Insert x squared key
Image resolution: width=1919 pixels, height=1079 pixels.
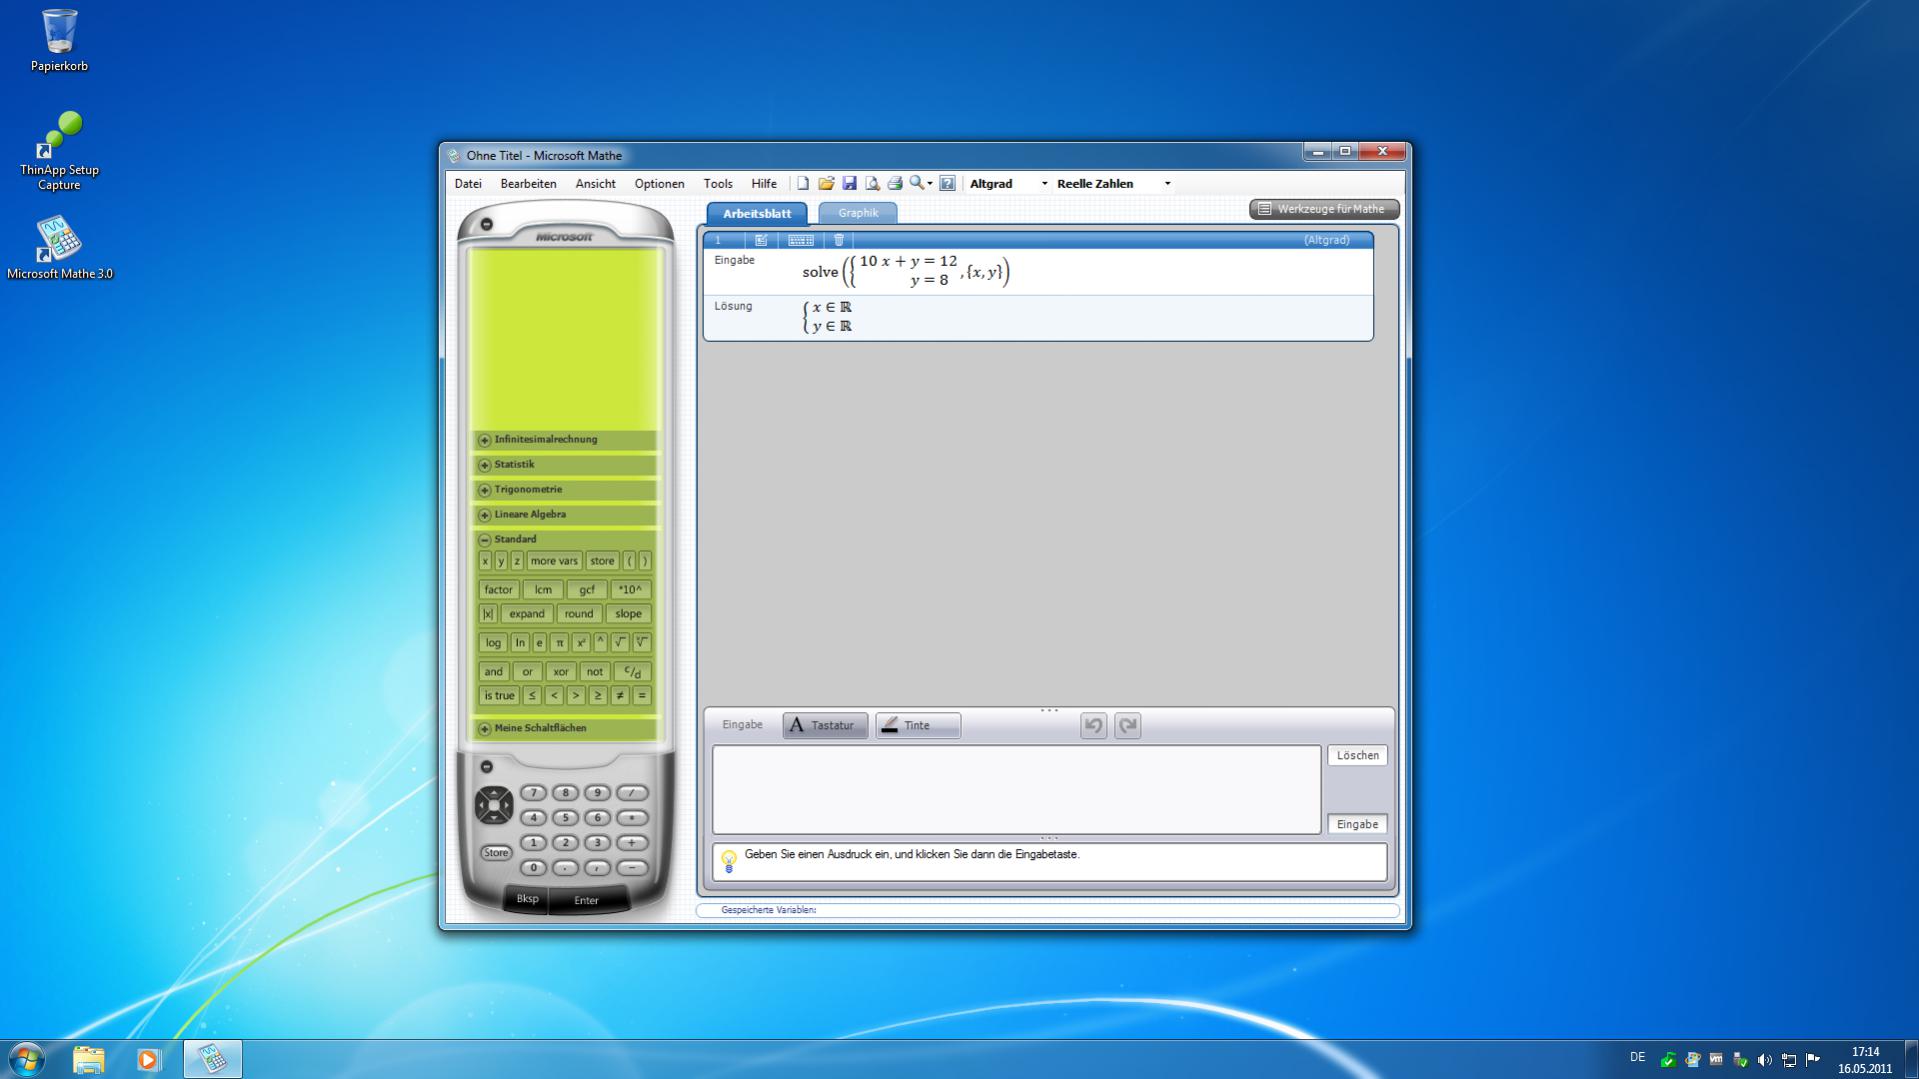[580, 643]
